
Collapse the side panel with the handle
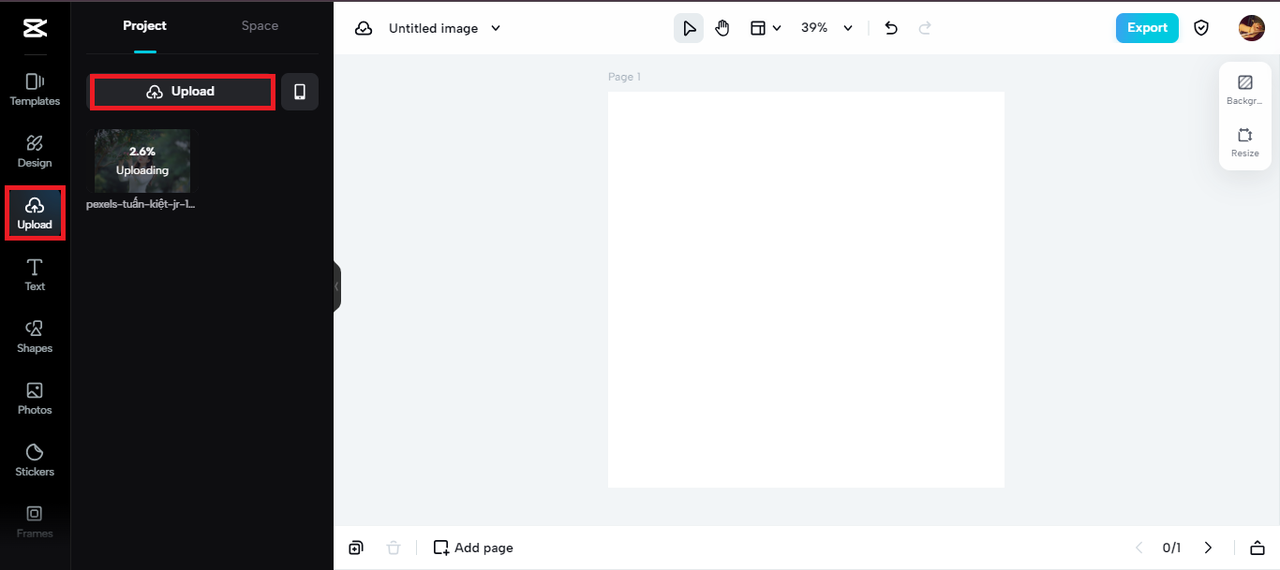pos(337,286)
